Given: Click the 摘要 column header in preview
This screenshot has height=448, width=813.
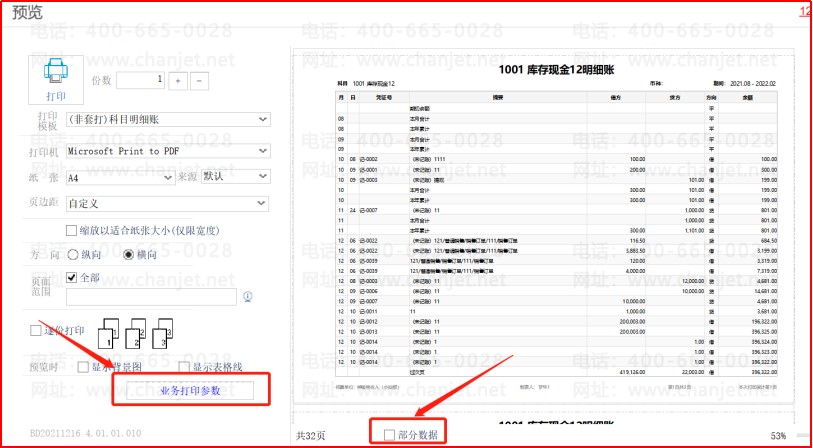Looking at the screenshot, I should (498, 97).
